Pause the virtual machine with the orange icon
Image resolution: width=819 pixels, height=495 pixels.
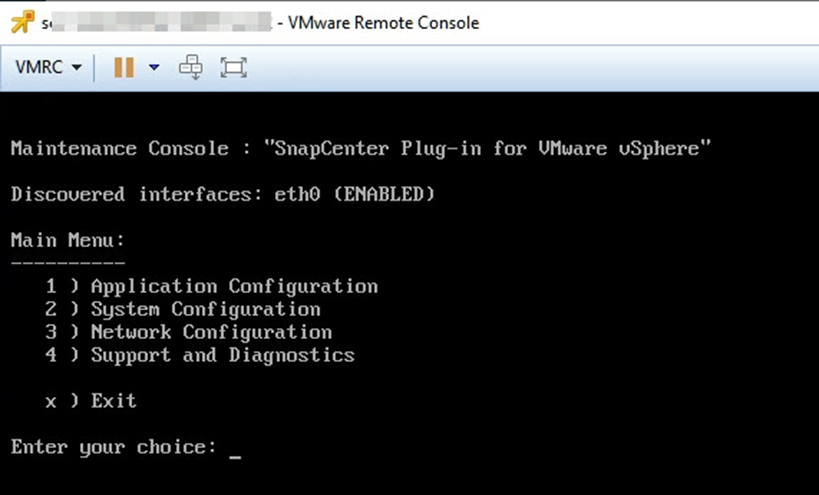coord(124,68)
